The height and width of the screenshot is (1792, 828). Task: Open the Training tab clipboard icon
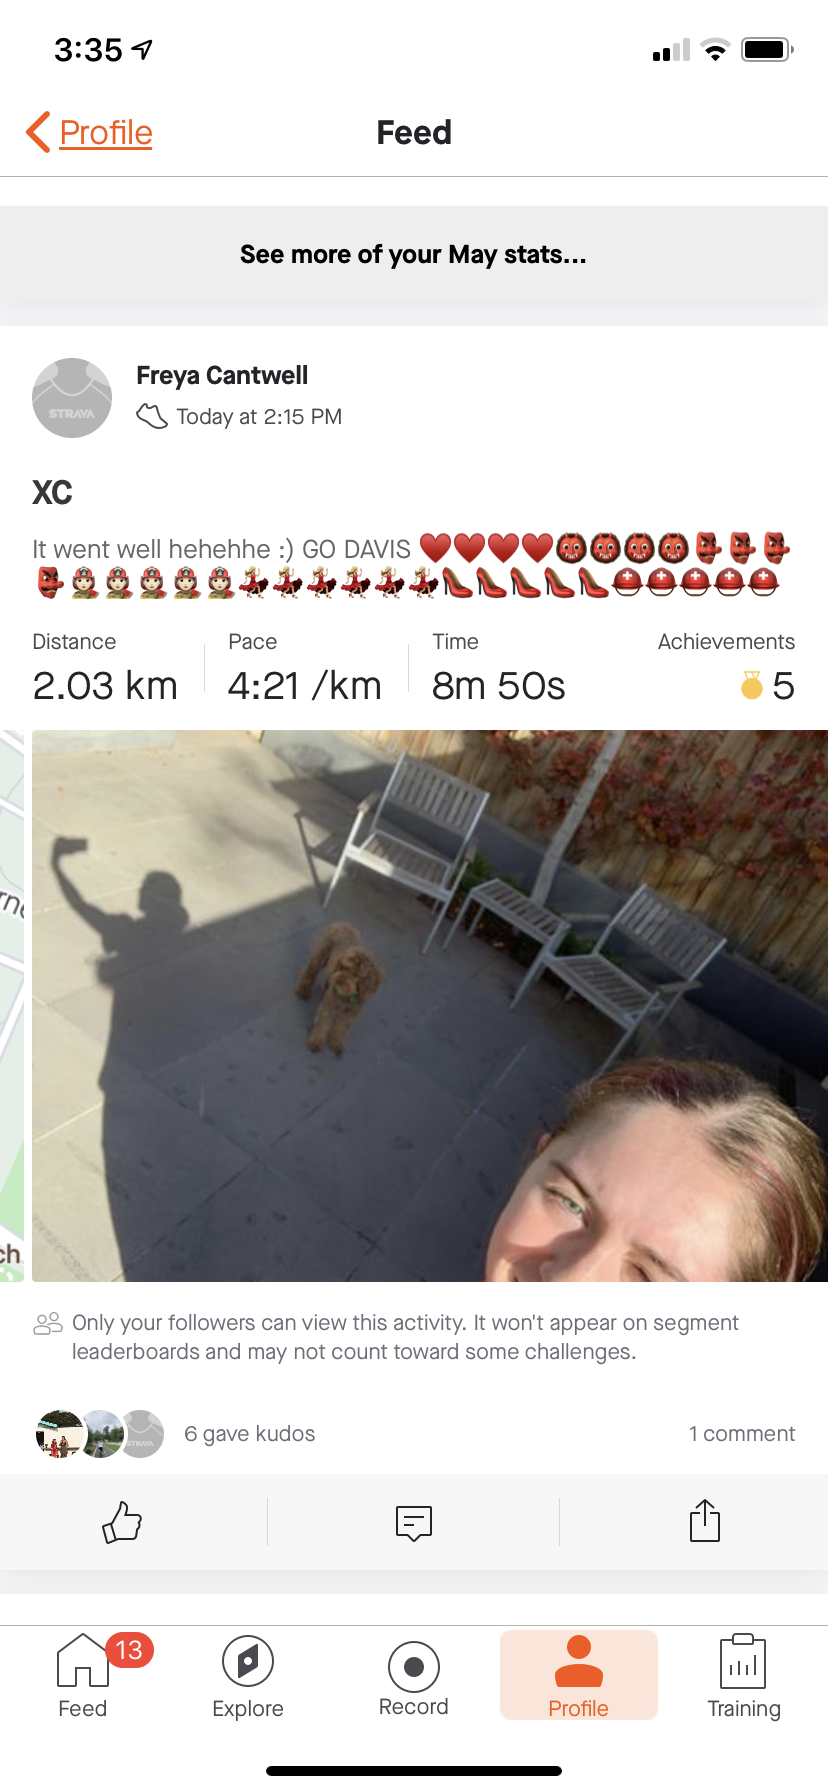click(x=744, y=1675)
